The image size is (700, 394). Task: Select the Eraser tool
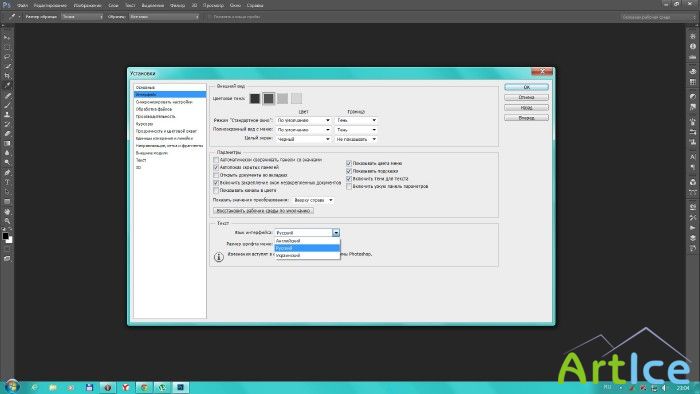tap(7, 133)
